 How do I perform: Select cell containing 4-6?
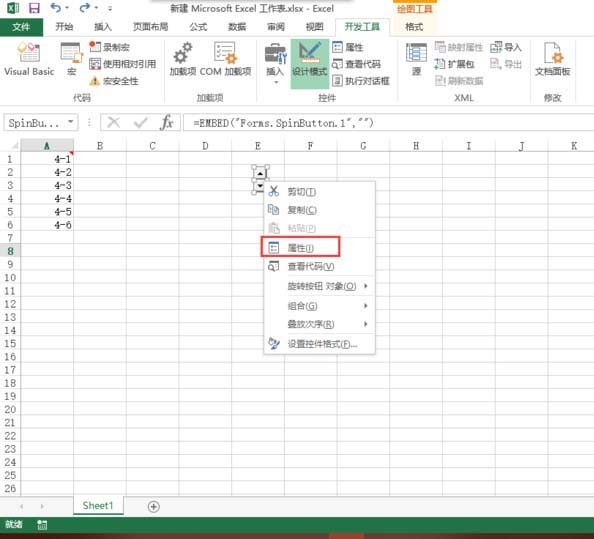pos(47,225)
